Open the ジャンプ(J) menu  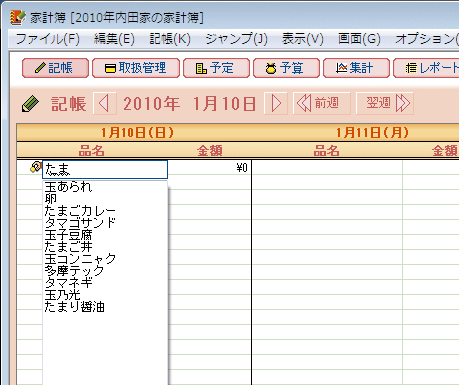pos(237,39)
